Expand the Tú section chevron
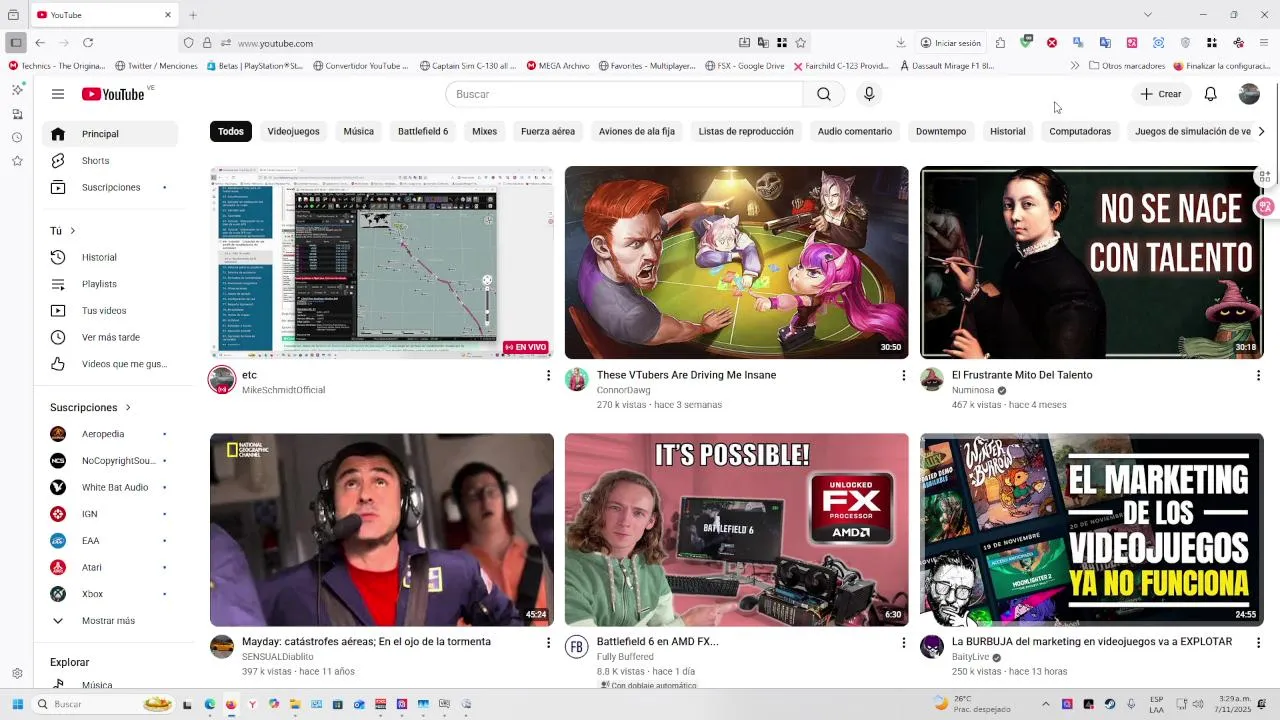 pyautogui.click(x=72, y=231)
